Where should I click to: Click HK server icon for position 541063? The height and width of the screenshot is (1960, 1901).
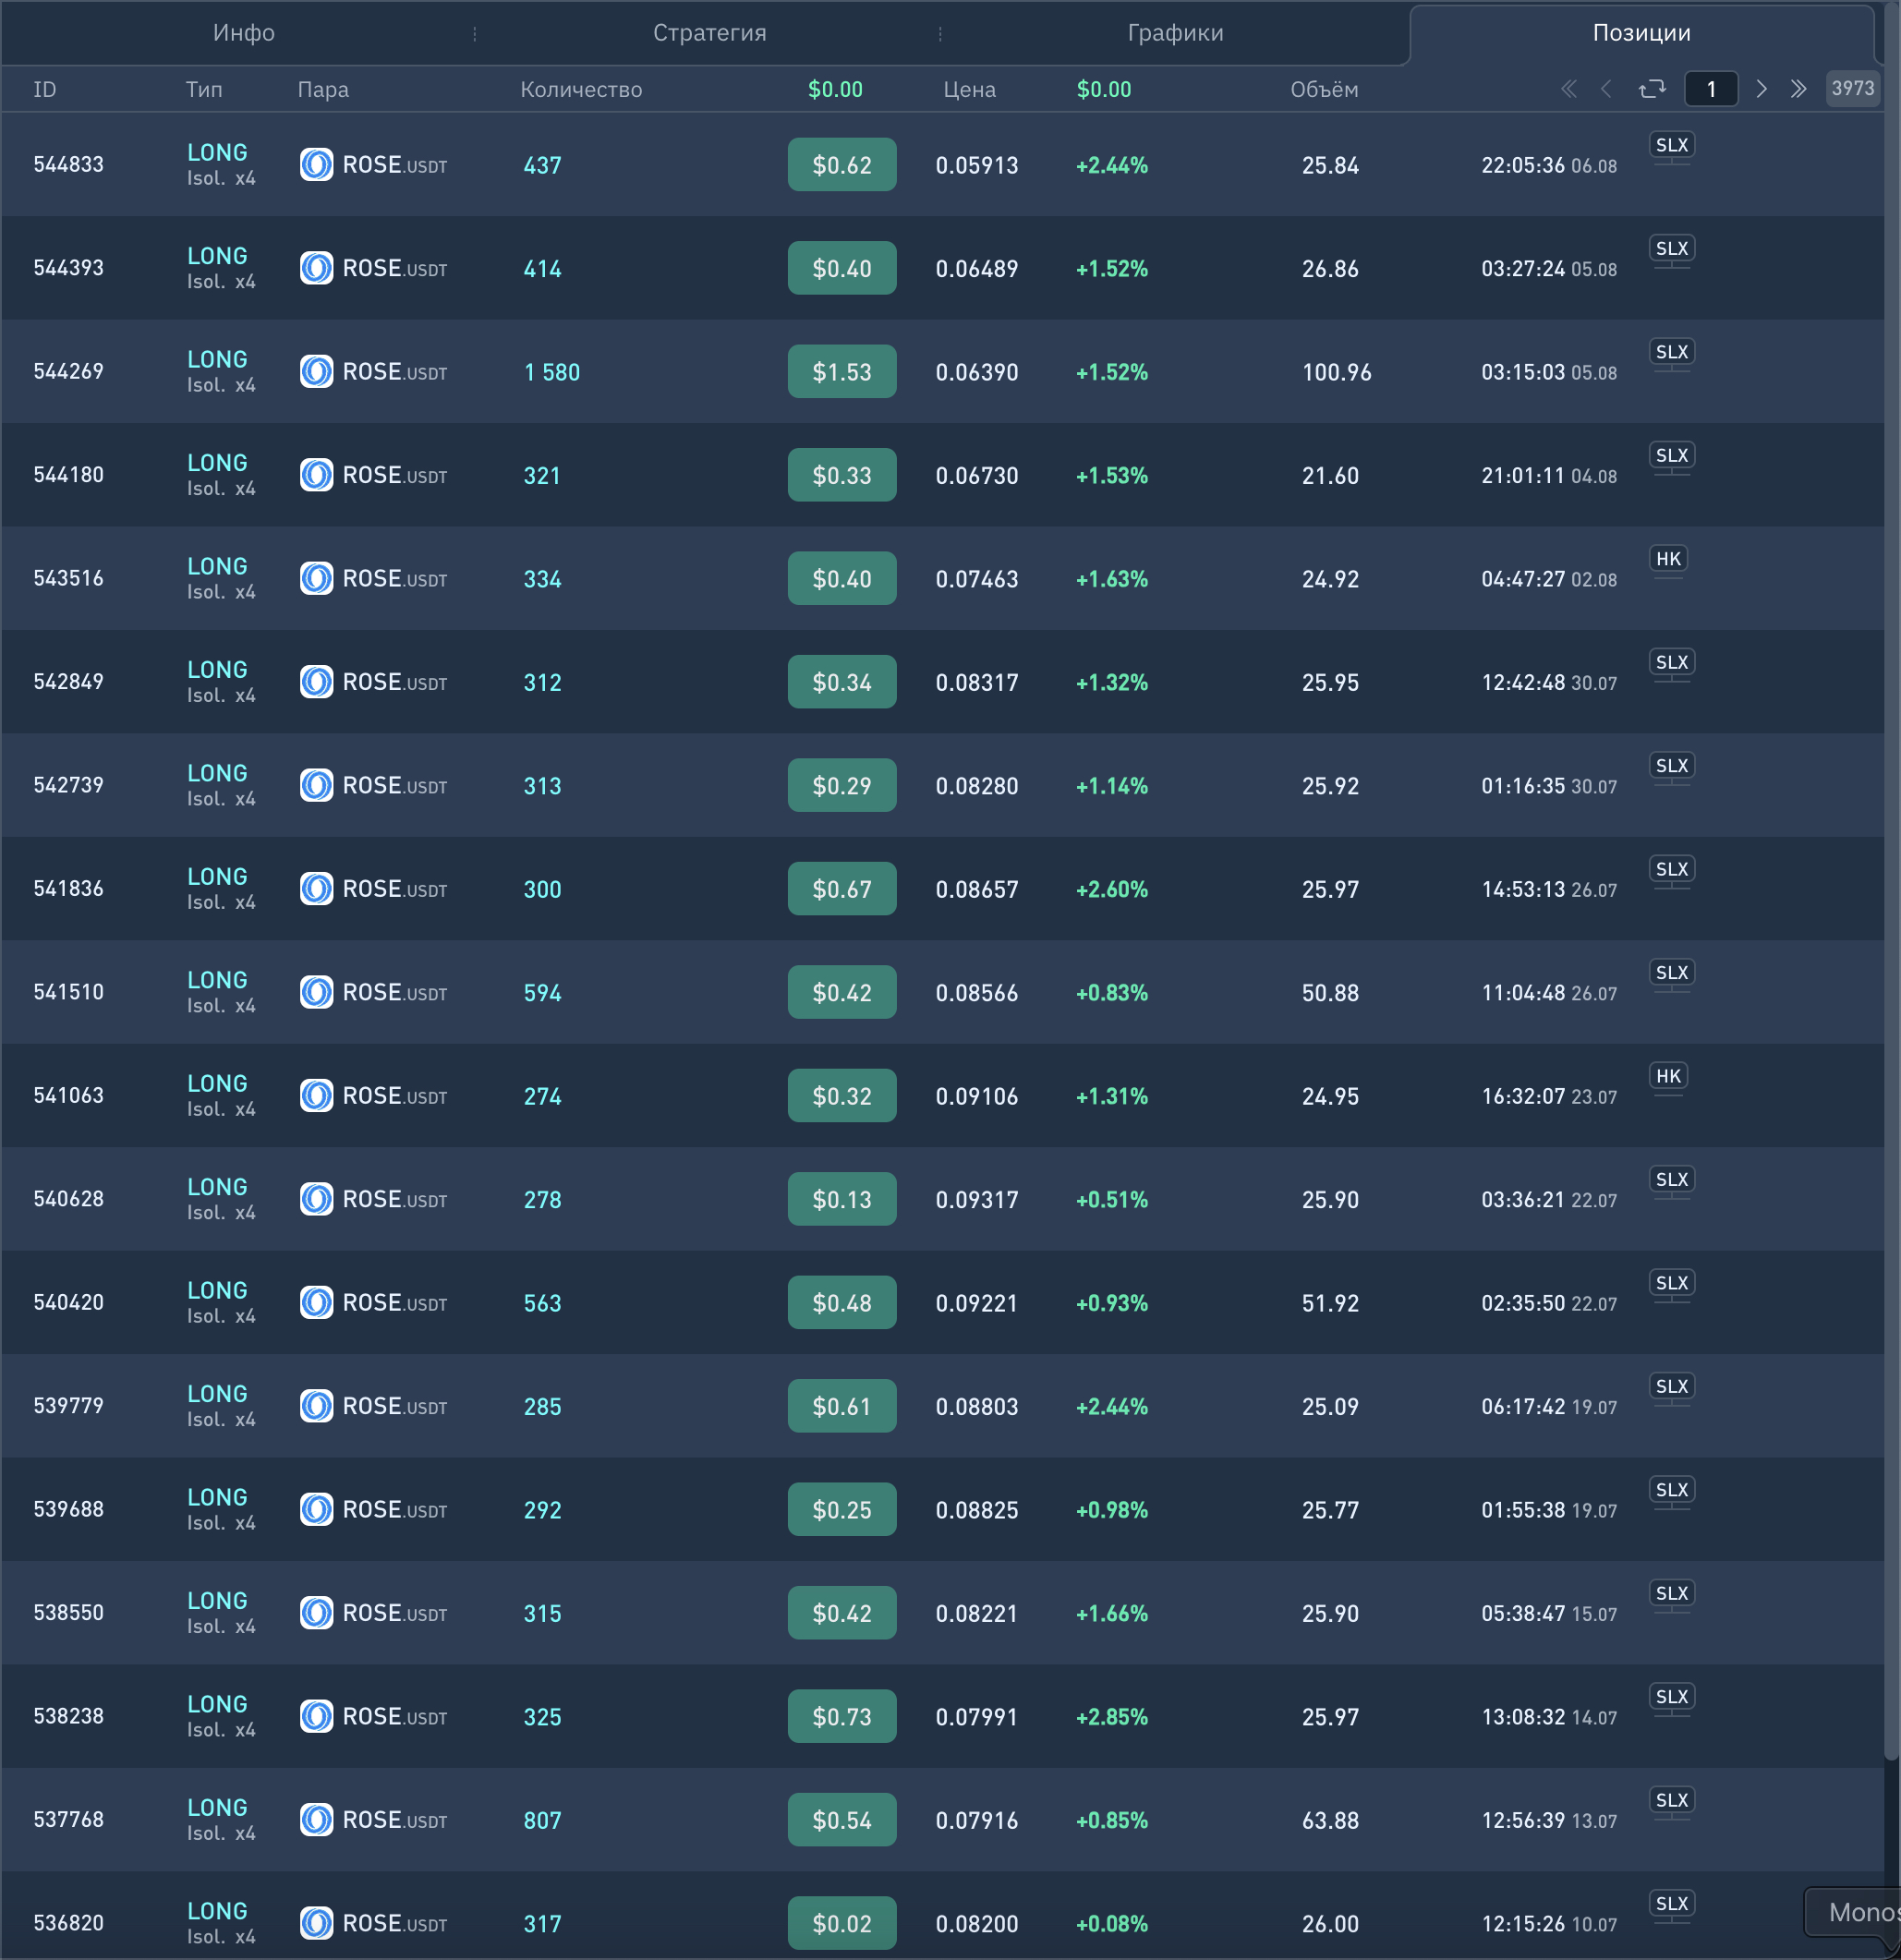coord(1668,1077)
